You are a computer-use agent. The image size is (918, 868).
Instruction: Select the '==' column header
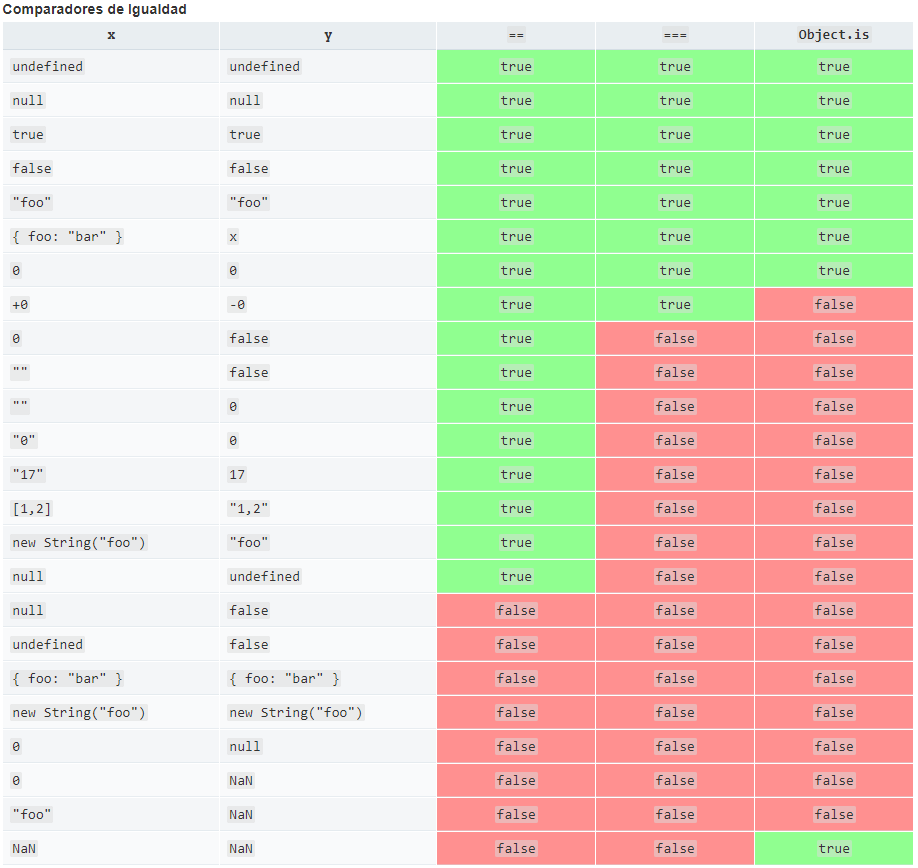point(516,35)
